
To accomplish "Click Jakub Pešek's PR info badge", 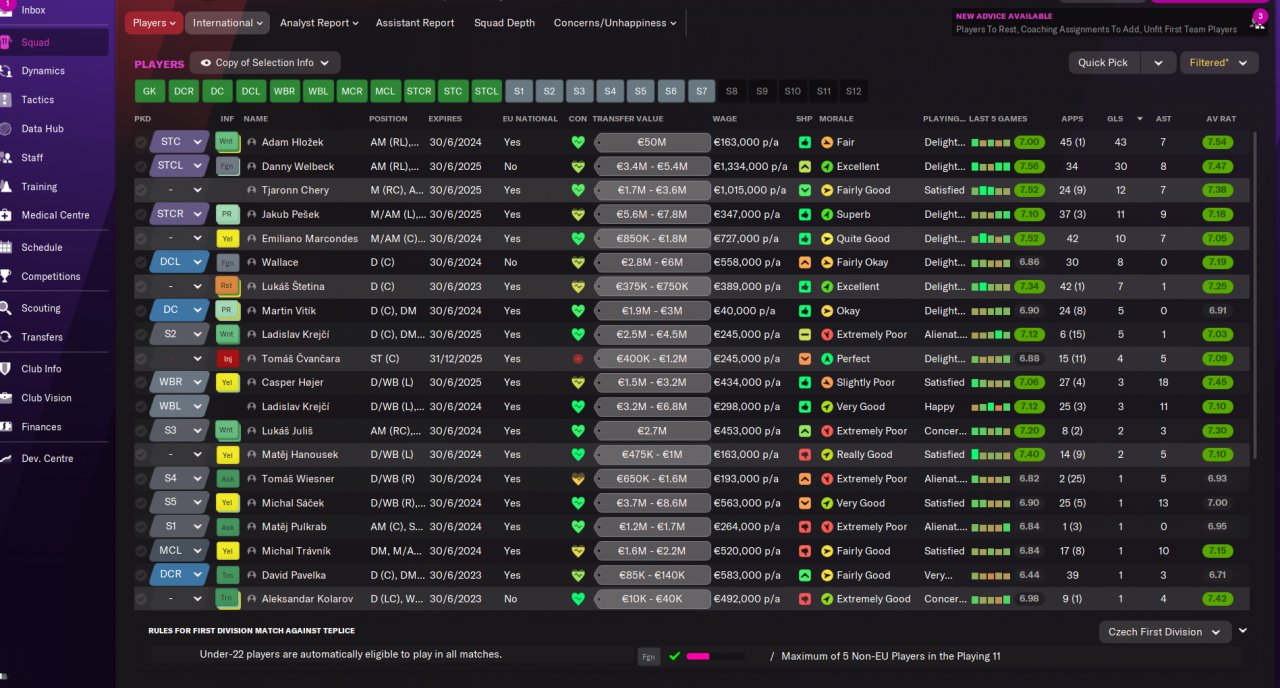I will [x=227, y=214].
